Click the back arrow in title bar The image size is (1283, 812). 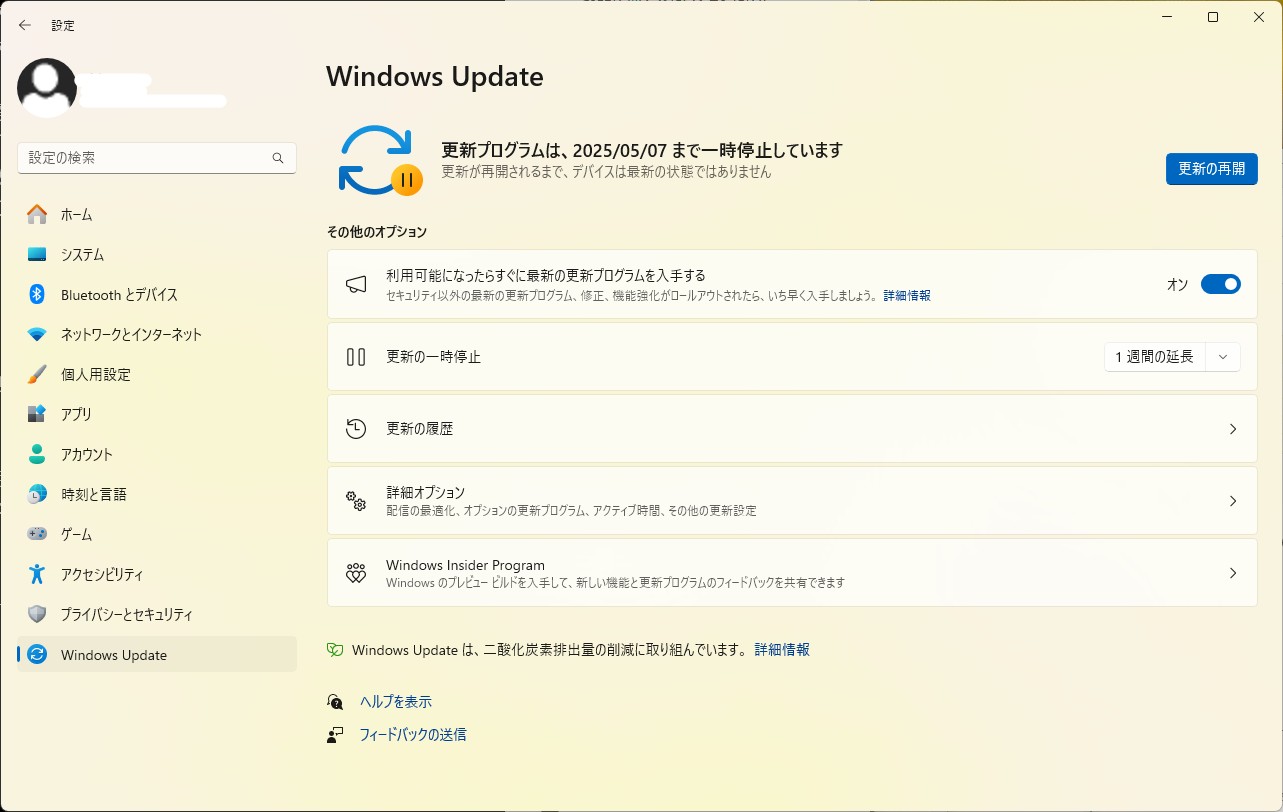tap(25, 25)
